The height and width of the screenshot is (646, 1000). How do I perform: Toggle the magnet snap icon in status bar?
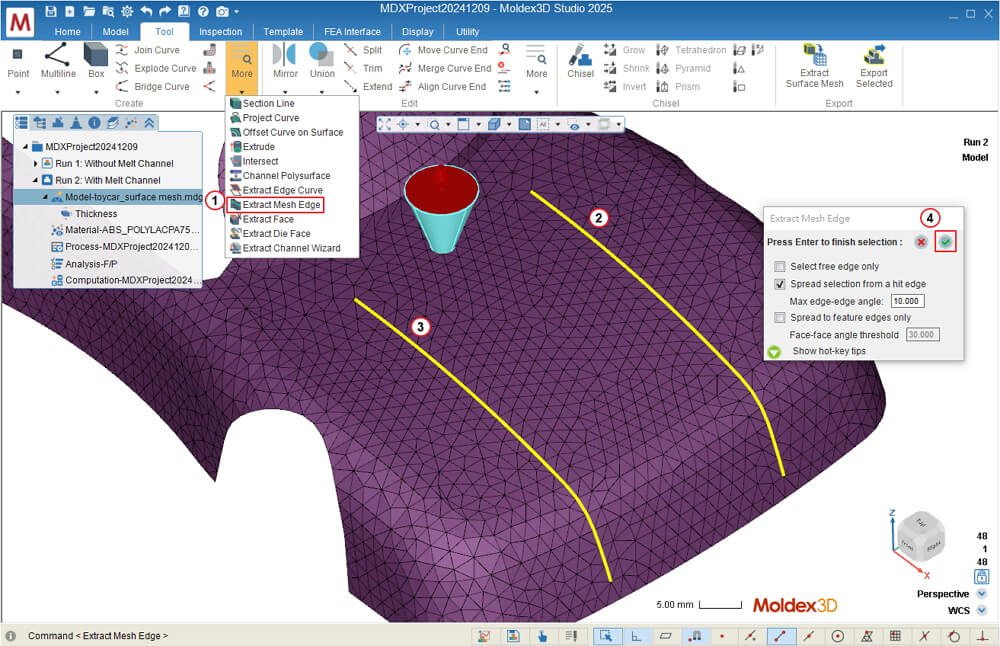click(695, 636)
